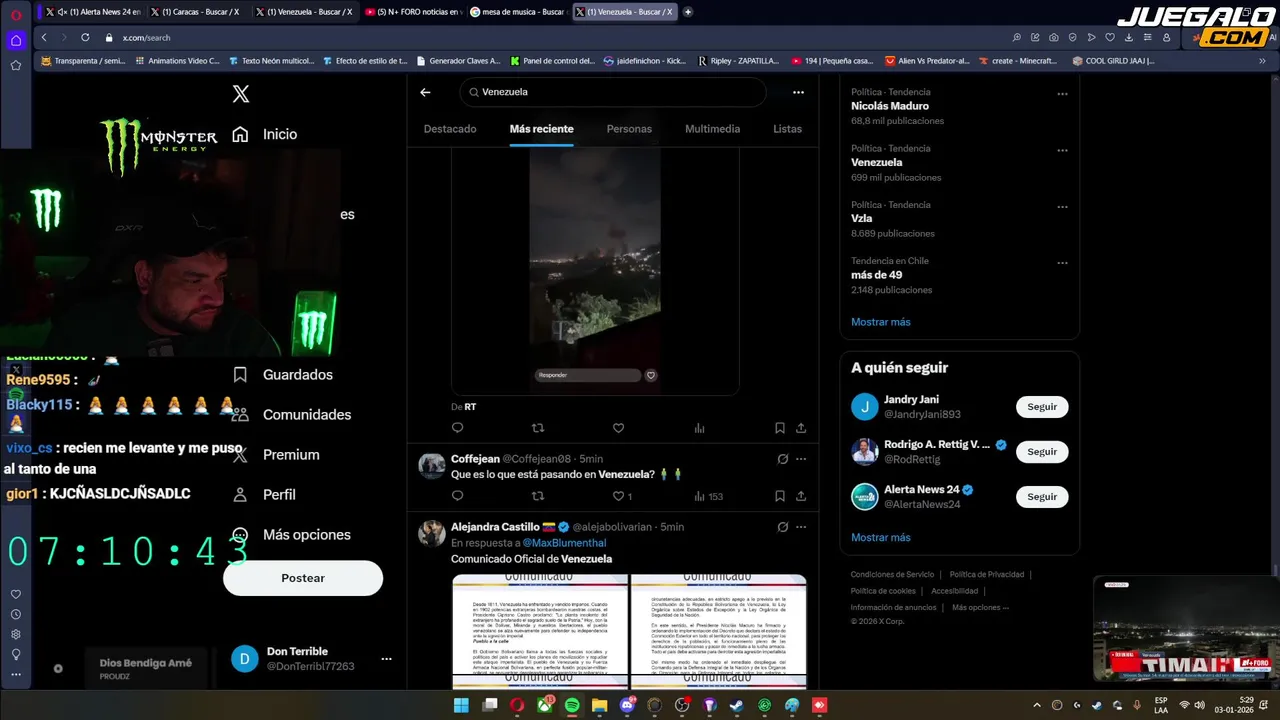Image resolution: width=1280 pixels, height=720 pixels.
Task: Repost Coffejean's post
Action: [538, 496]
